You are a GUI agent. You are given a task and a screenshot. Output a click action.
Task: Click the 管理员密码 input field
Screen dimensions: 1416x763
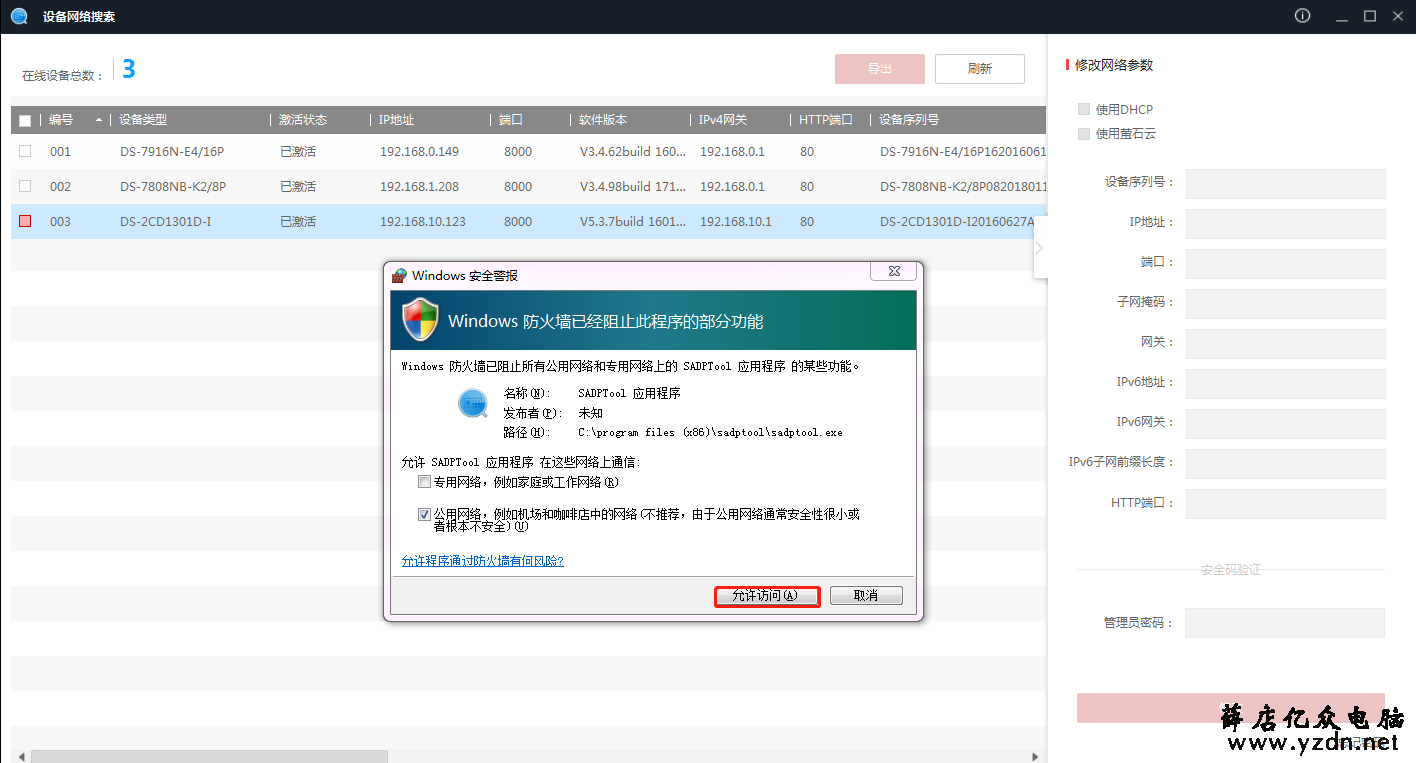click(x=1285, y=623)
